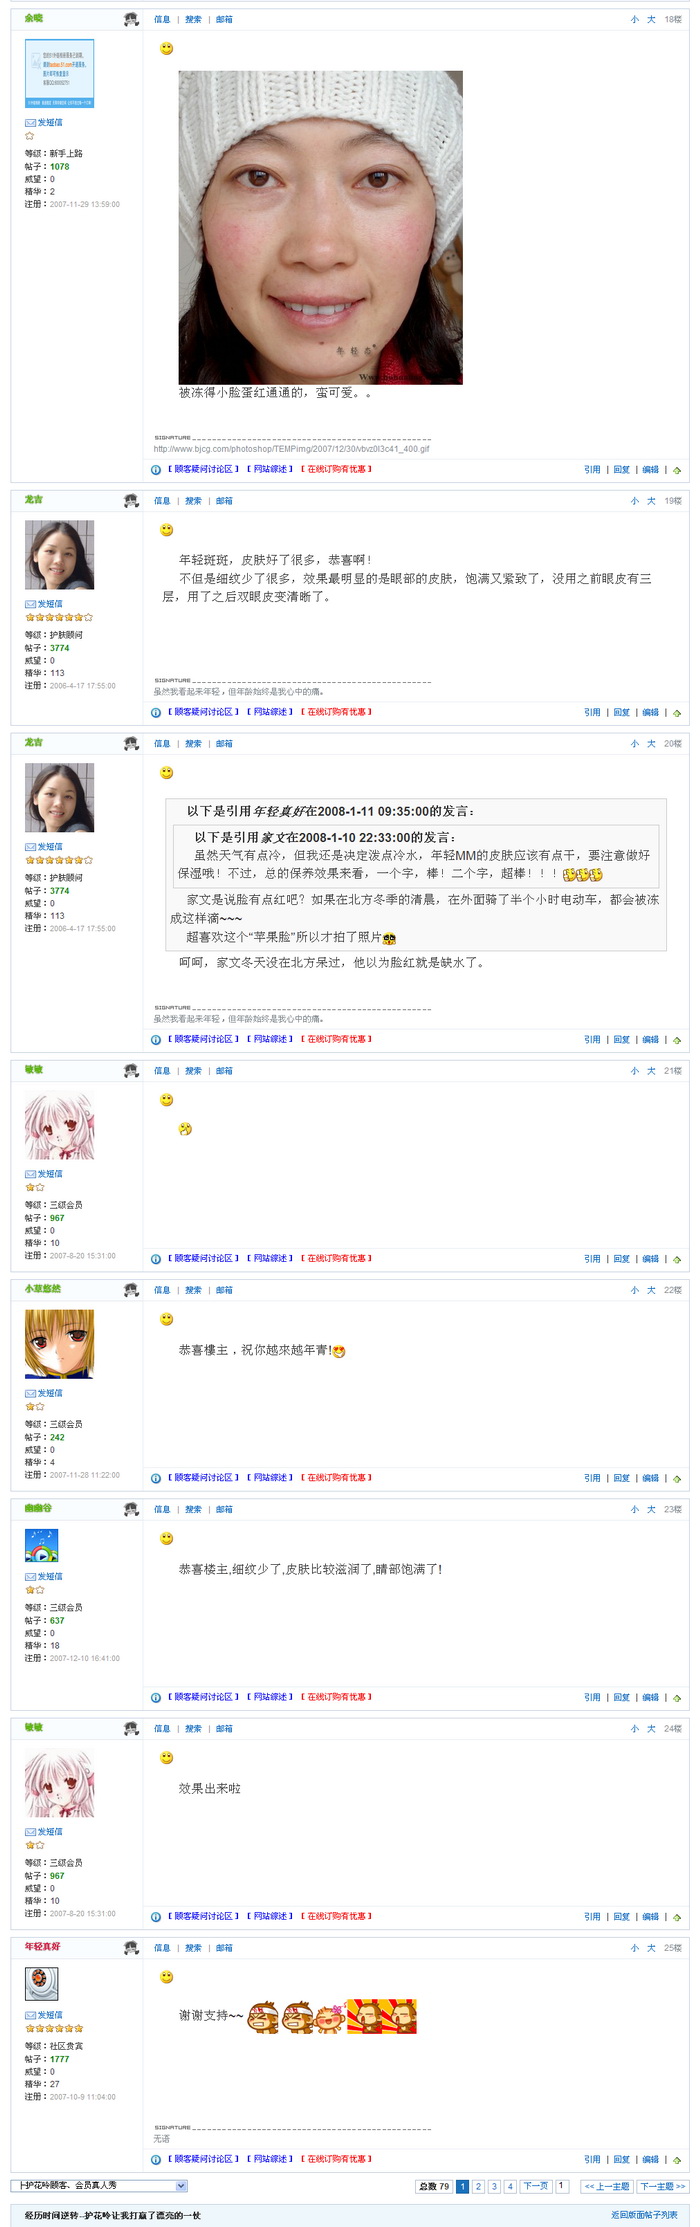Click 下一页 next page button
Screen dimensions: 700x2227
click(536, 2186)
